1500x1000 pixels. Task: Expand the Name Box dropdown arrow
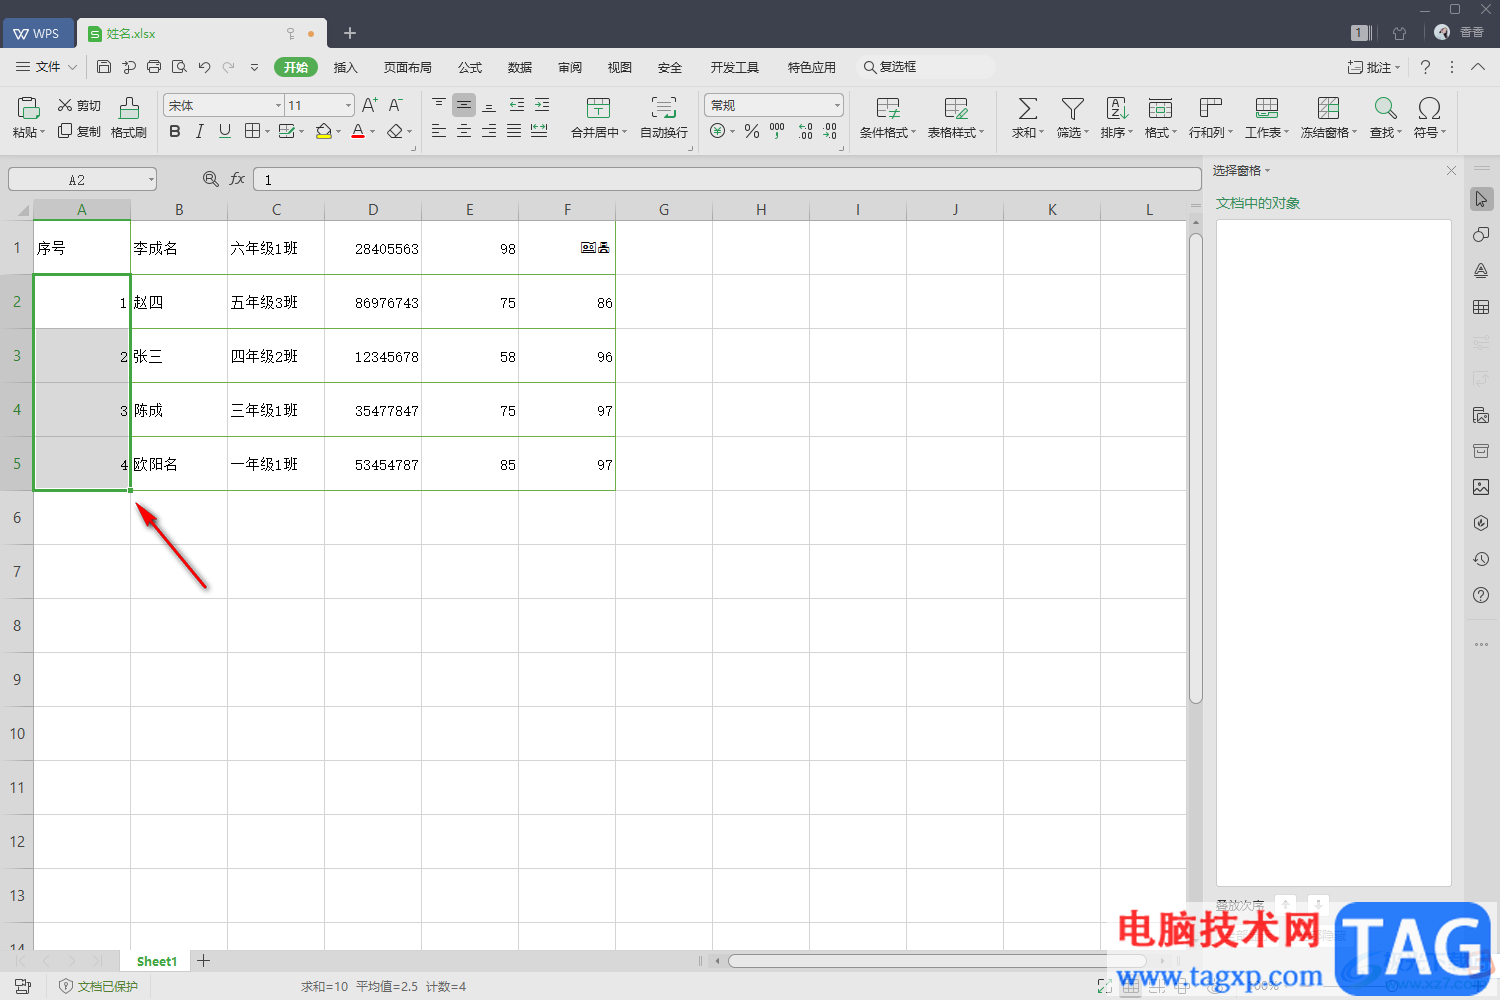[151, 180]
